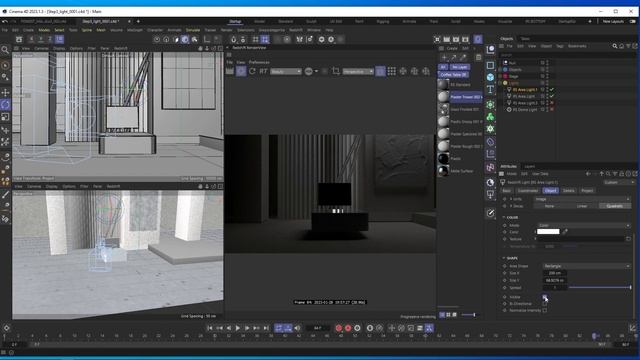The width and height of the screenshot is (640, 360).
Task: Select Quadratic decay option
Action: coord(614,206)
